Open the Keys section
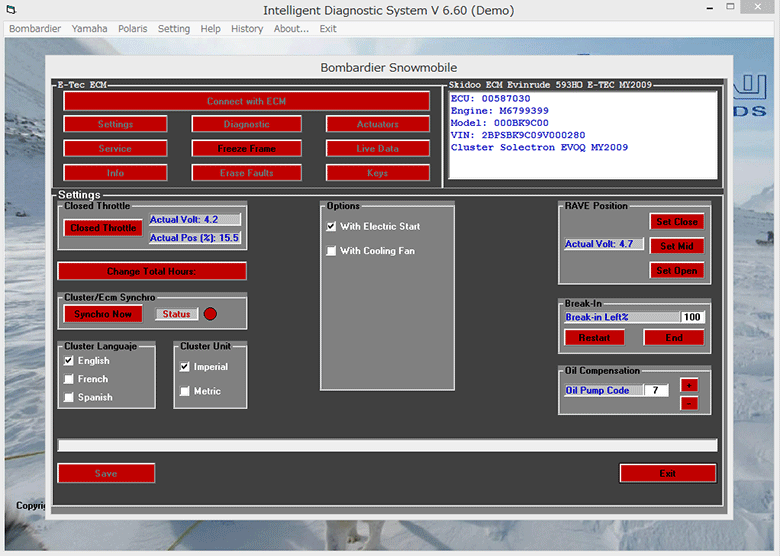This screenshot has height=556, width=780. (x=378, y=173)
